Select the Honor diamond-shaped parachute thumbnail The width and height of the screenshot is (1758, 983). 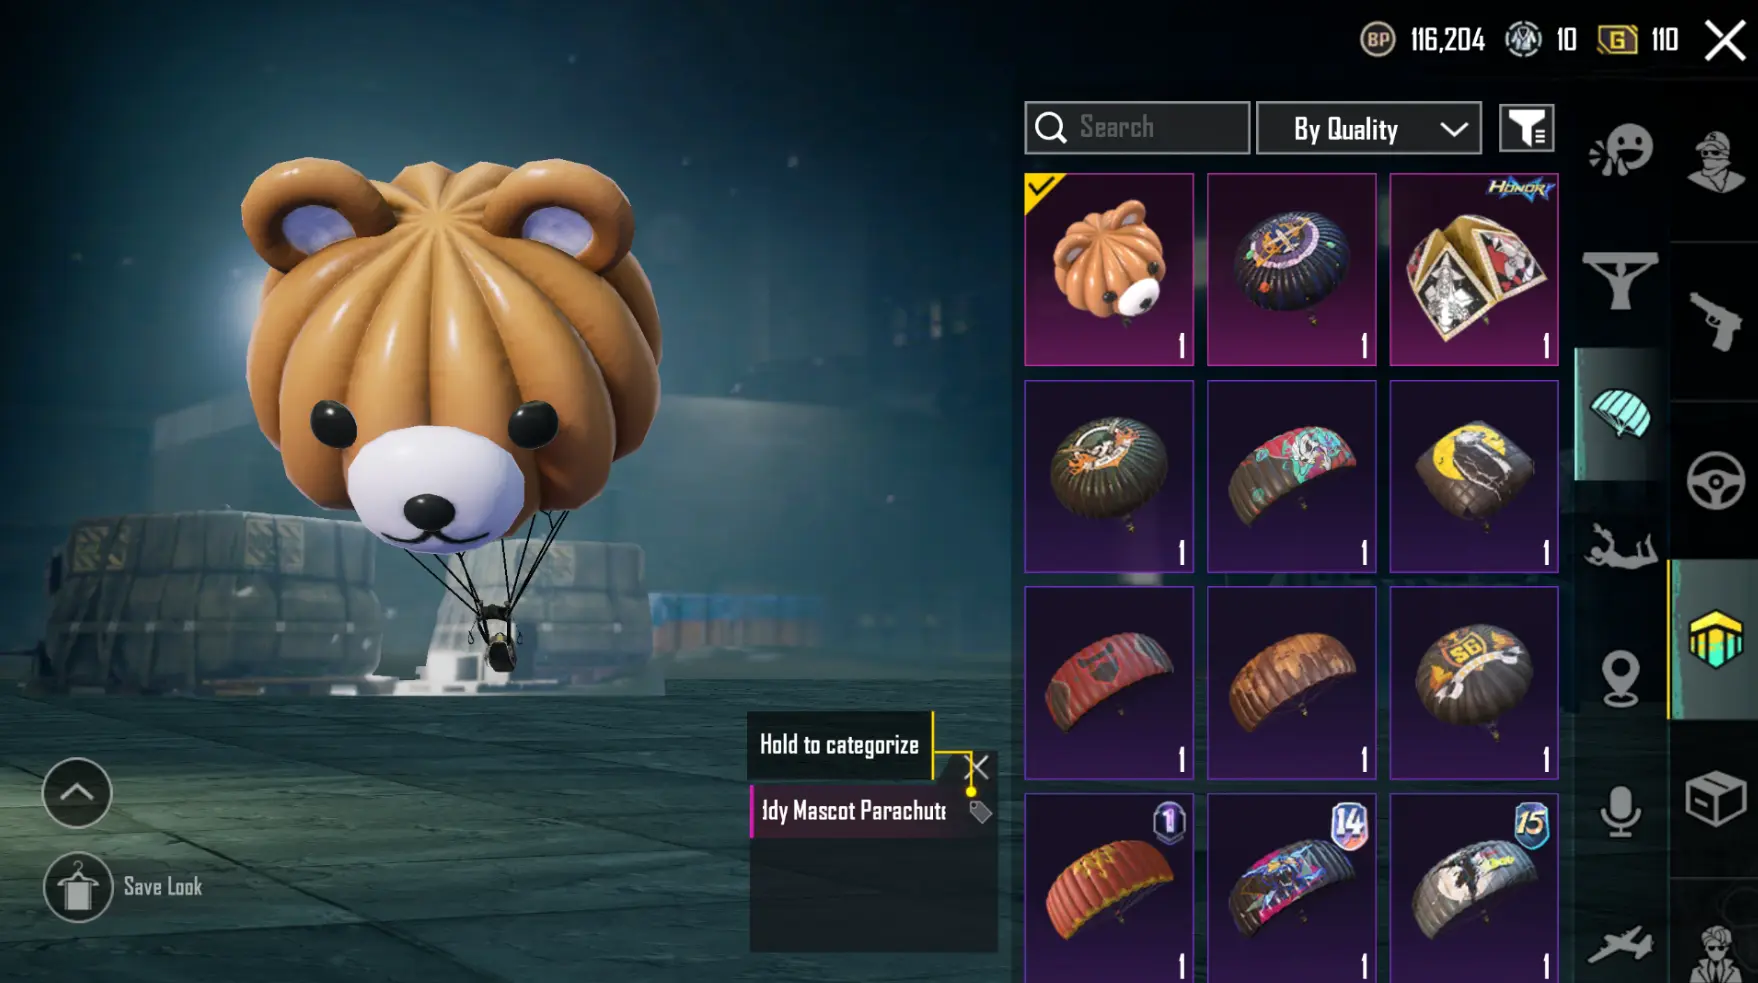[1474, 269]
